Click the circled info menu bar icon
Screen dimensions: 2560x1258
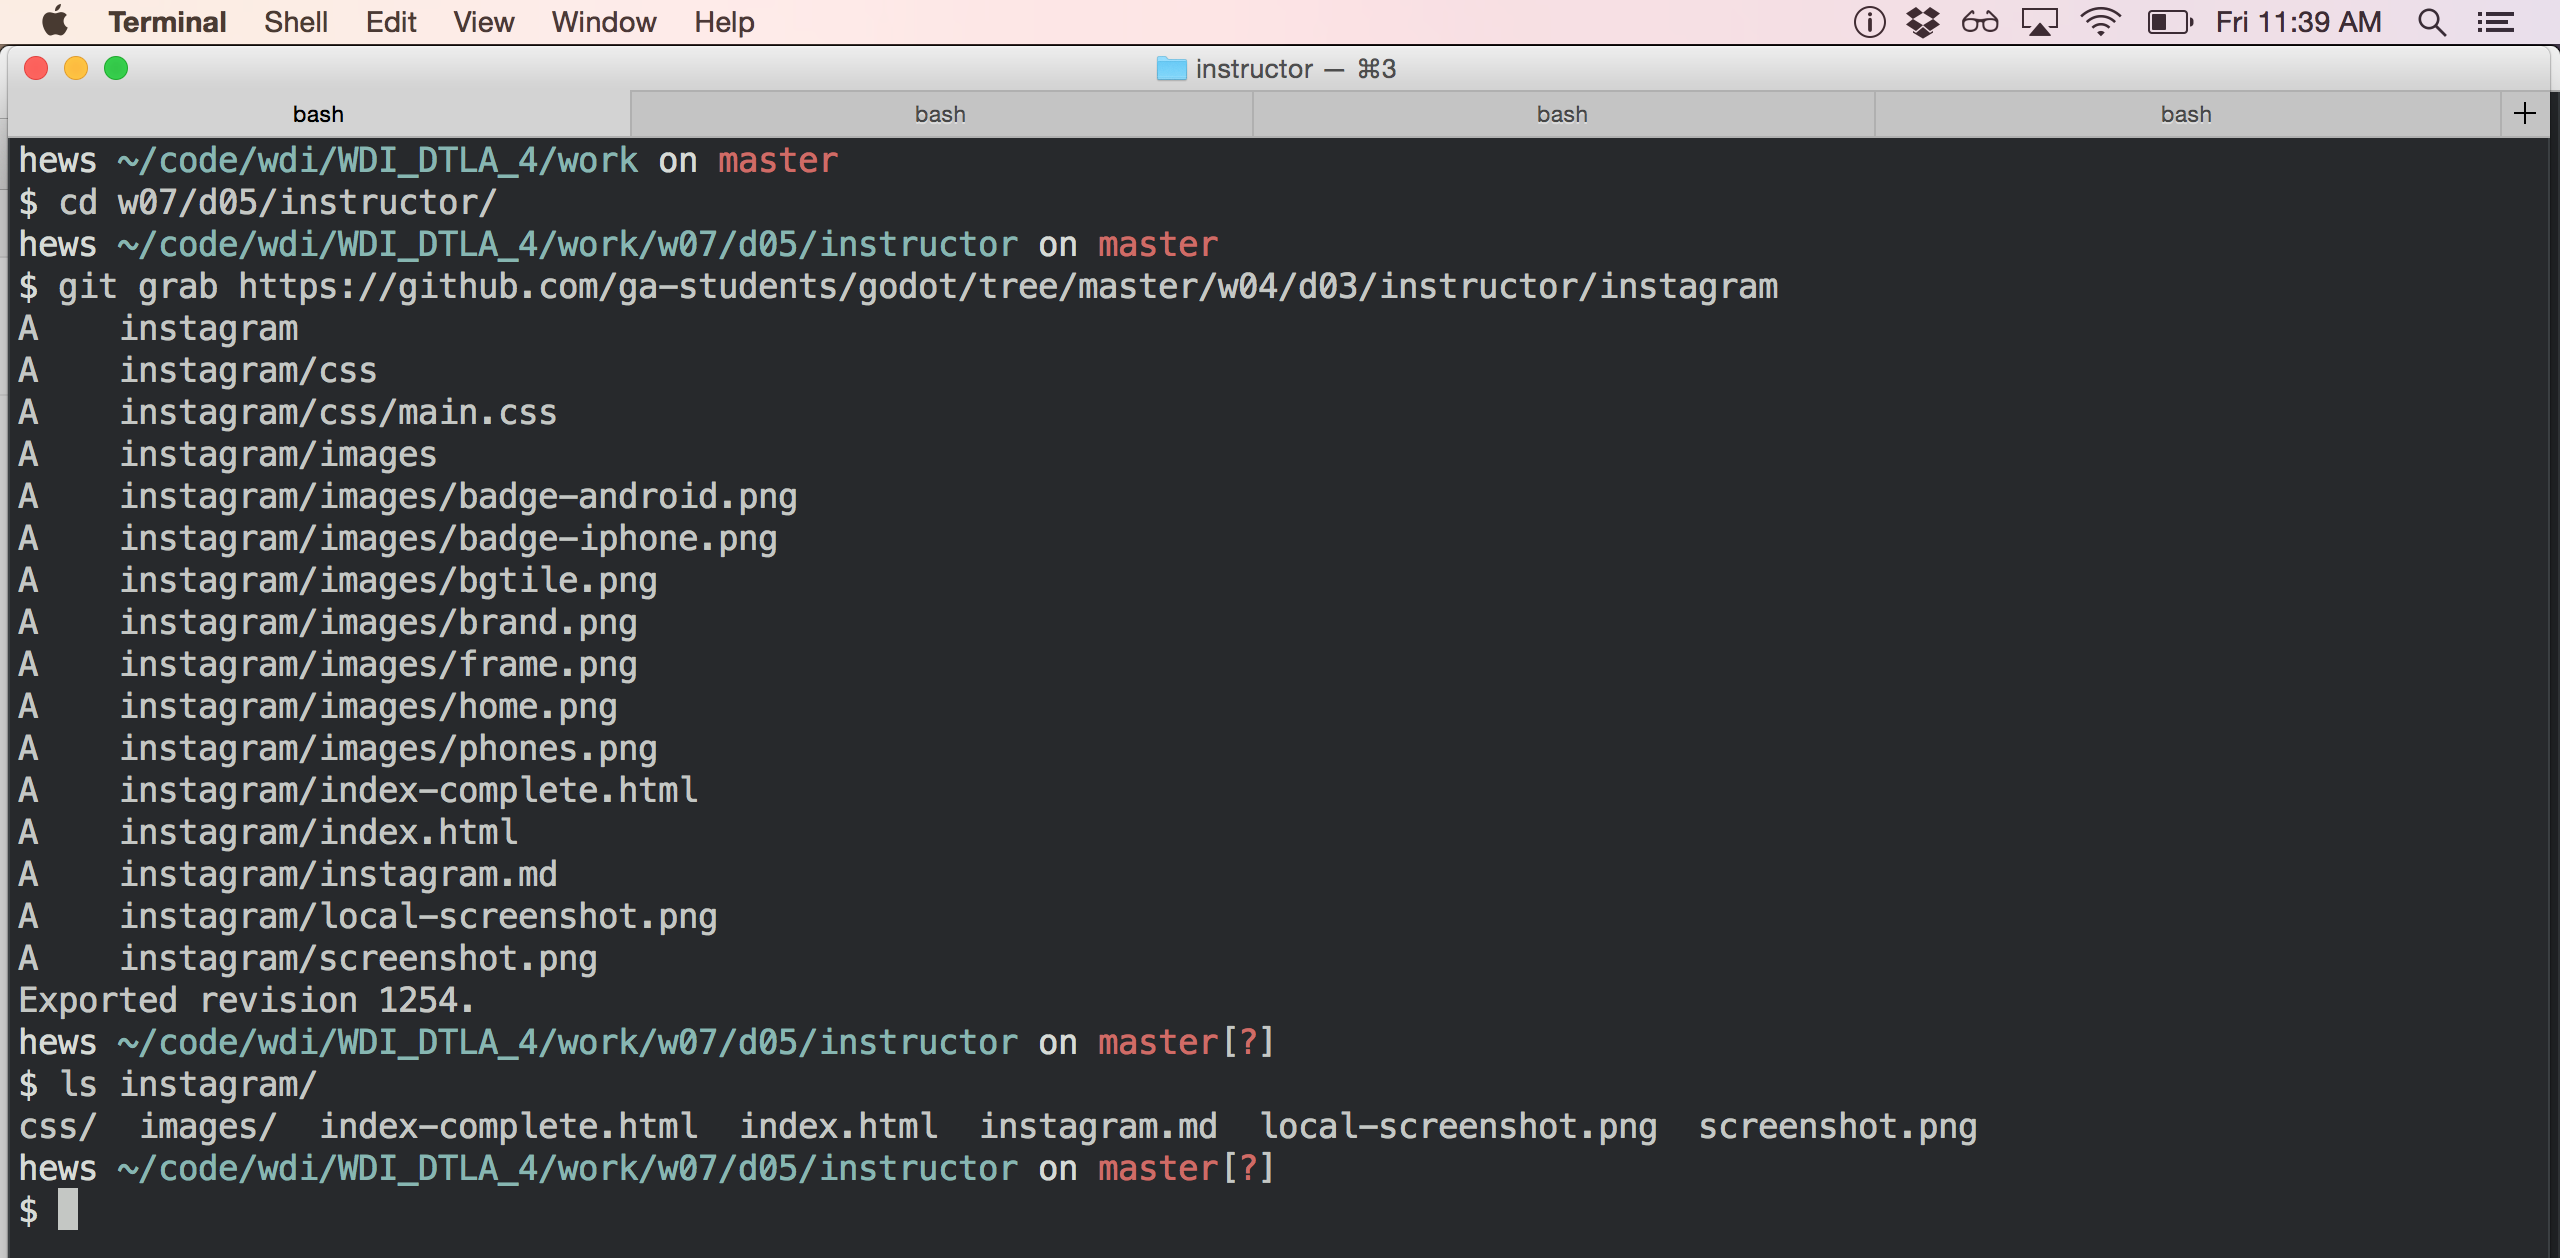(x=1869, y=22)
